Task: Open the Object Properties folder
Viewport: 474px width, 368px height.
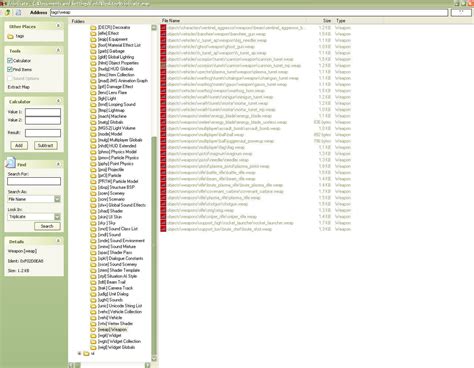Action: pos(114,63)
